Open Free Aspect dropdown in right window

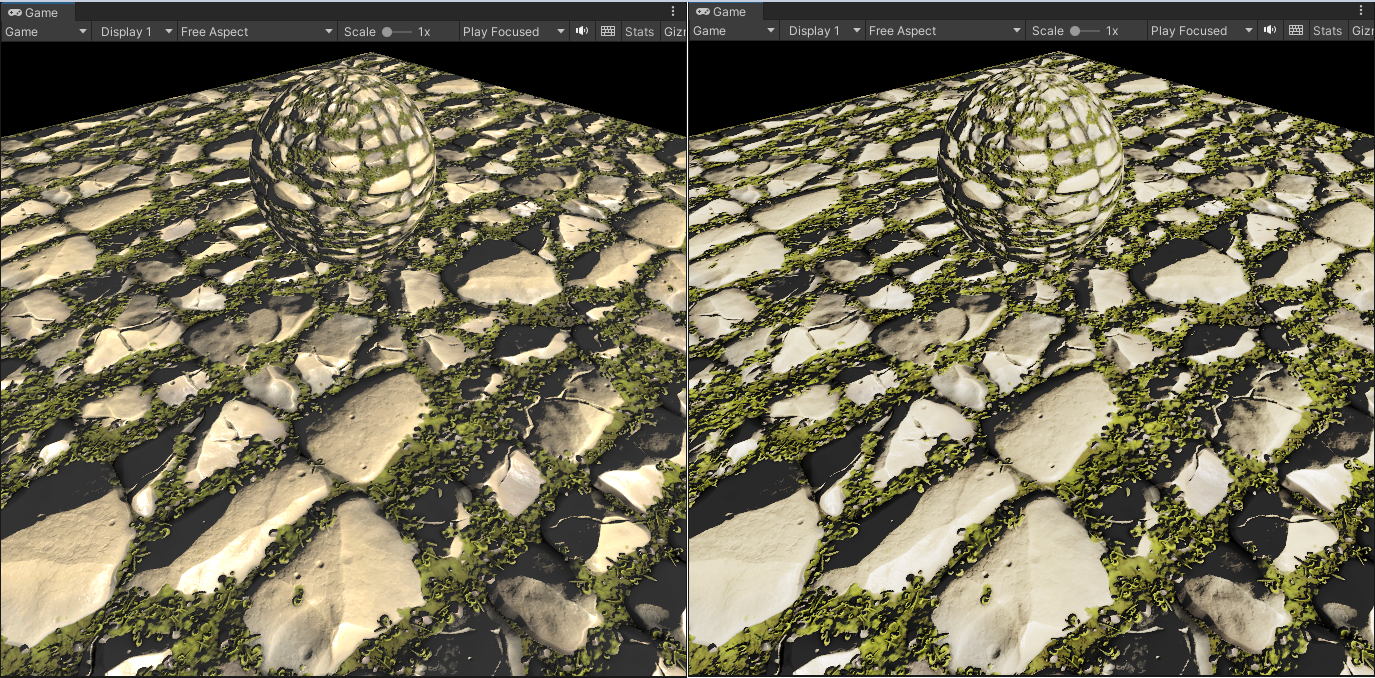pos(945,30)
